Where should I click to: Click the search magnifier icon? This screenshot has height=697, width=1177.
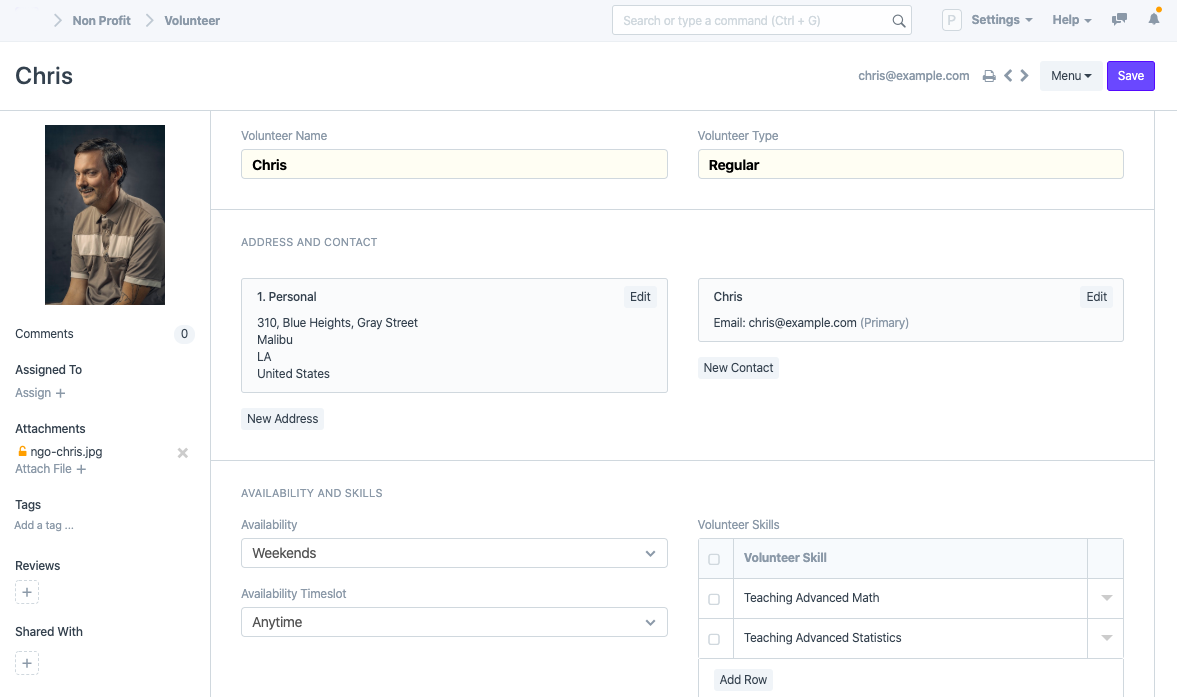(898, 21)
